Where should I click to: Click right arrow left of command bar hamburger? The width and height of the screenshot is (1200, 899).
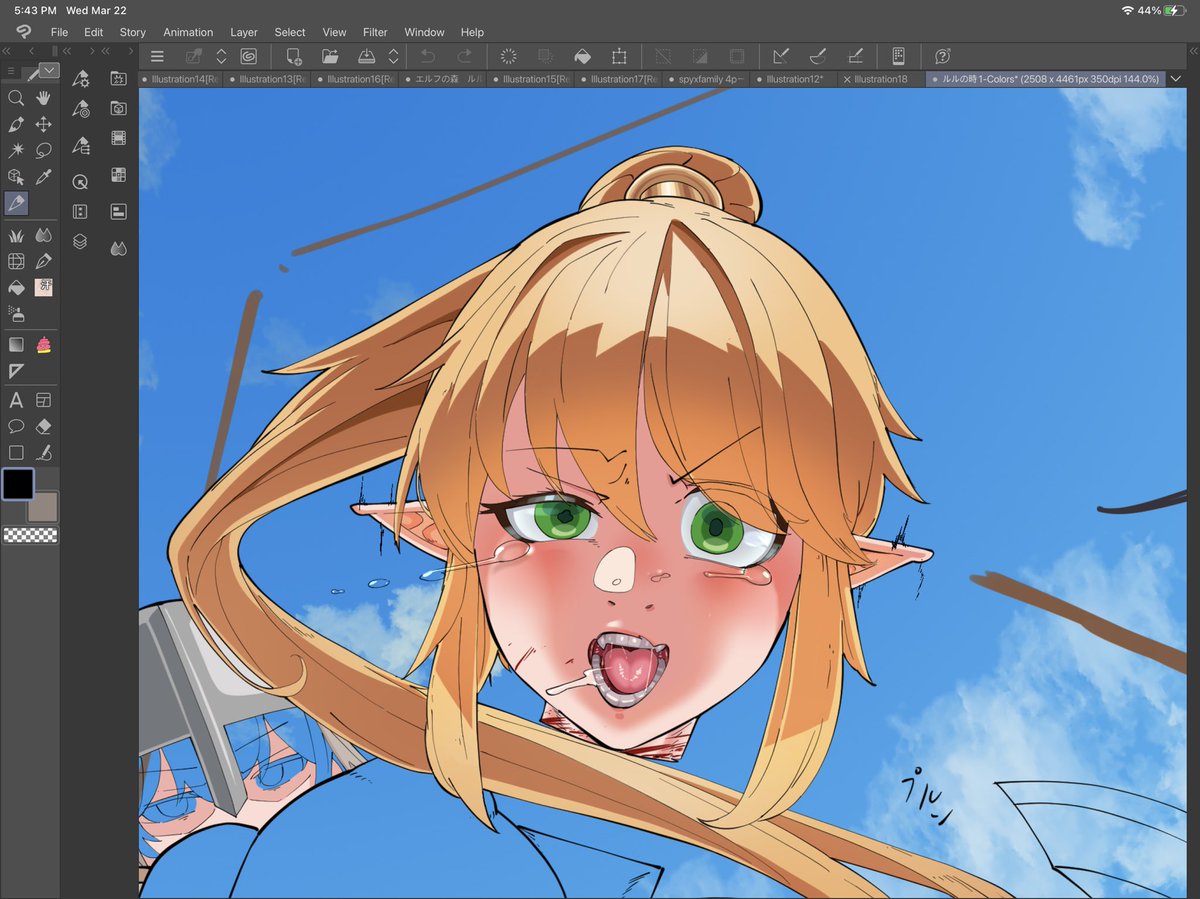(129, 50)
